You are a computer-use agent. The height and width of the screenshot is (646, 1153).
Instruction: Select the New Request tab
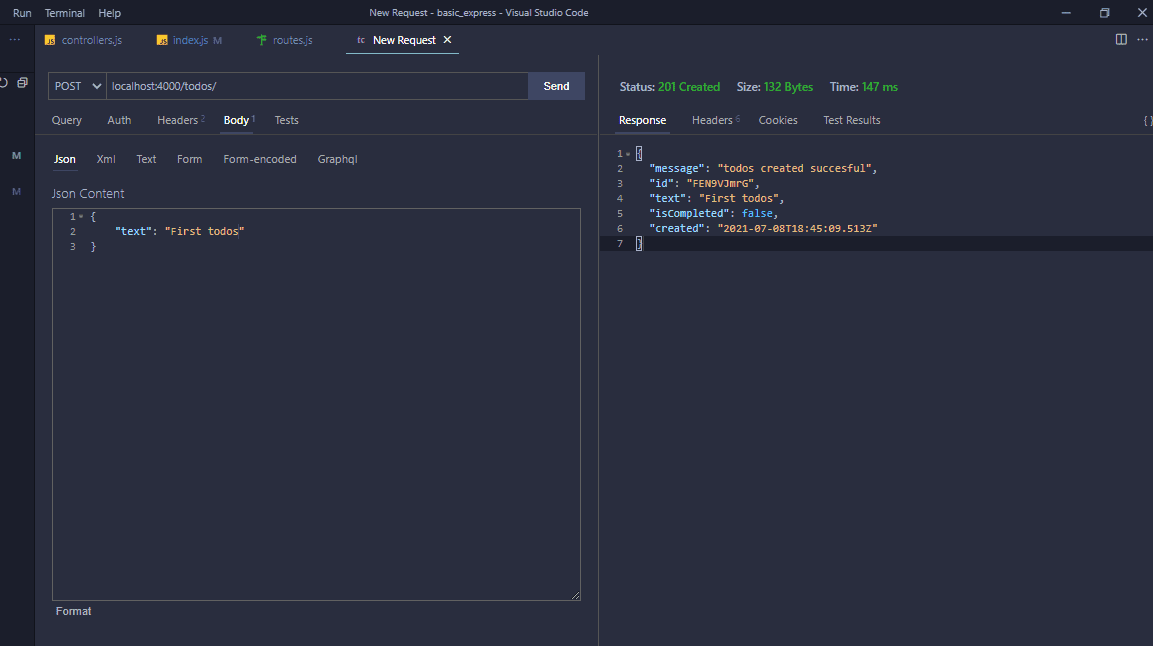[404, 40]
